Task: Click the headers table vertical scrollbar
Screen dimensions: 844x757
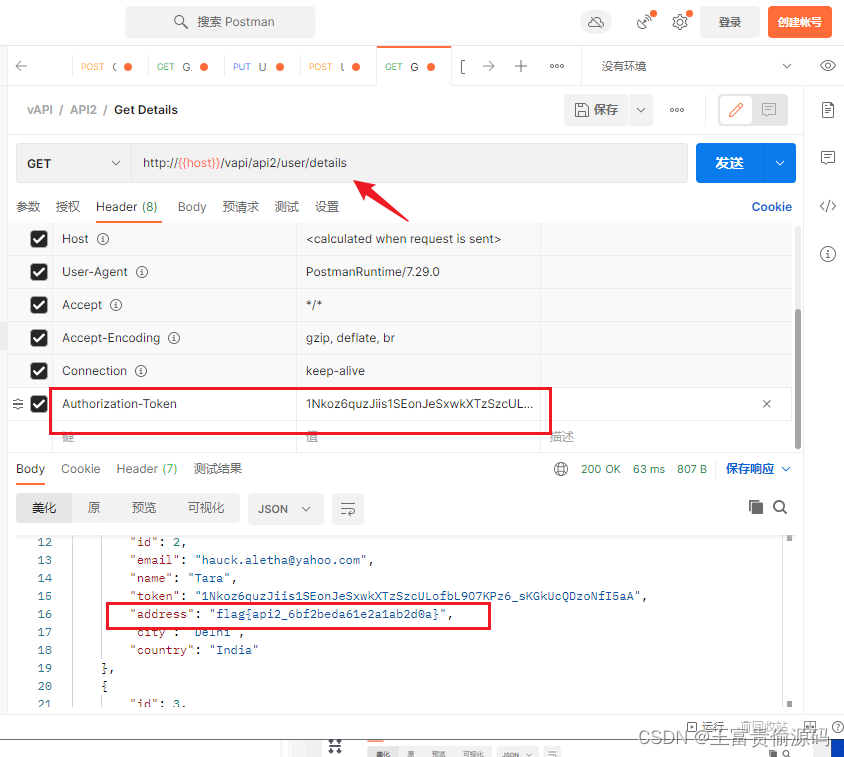Action: click(798, 378)
